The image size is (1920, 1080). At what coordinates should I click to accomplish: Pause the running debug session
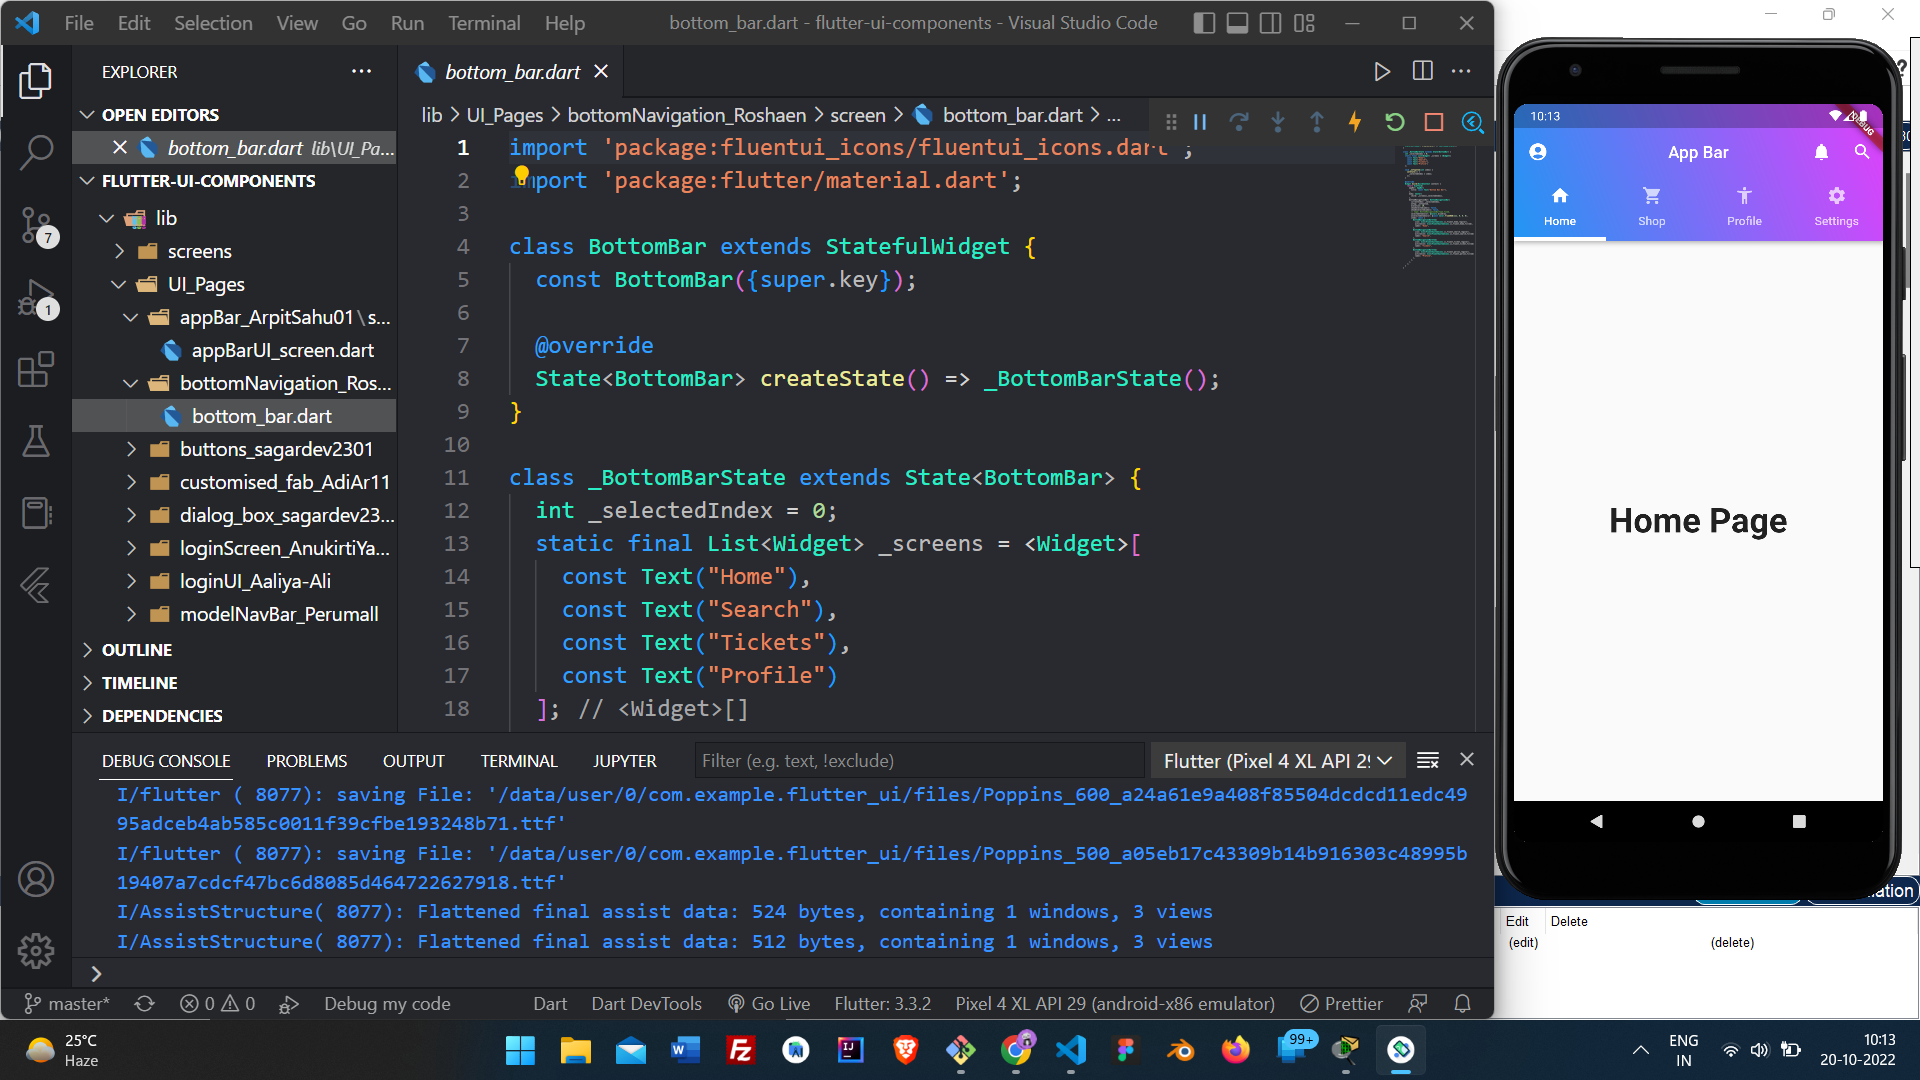[x=1200, y=122]
